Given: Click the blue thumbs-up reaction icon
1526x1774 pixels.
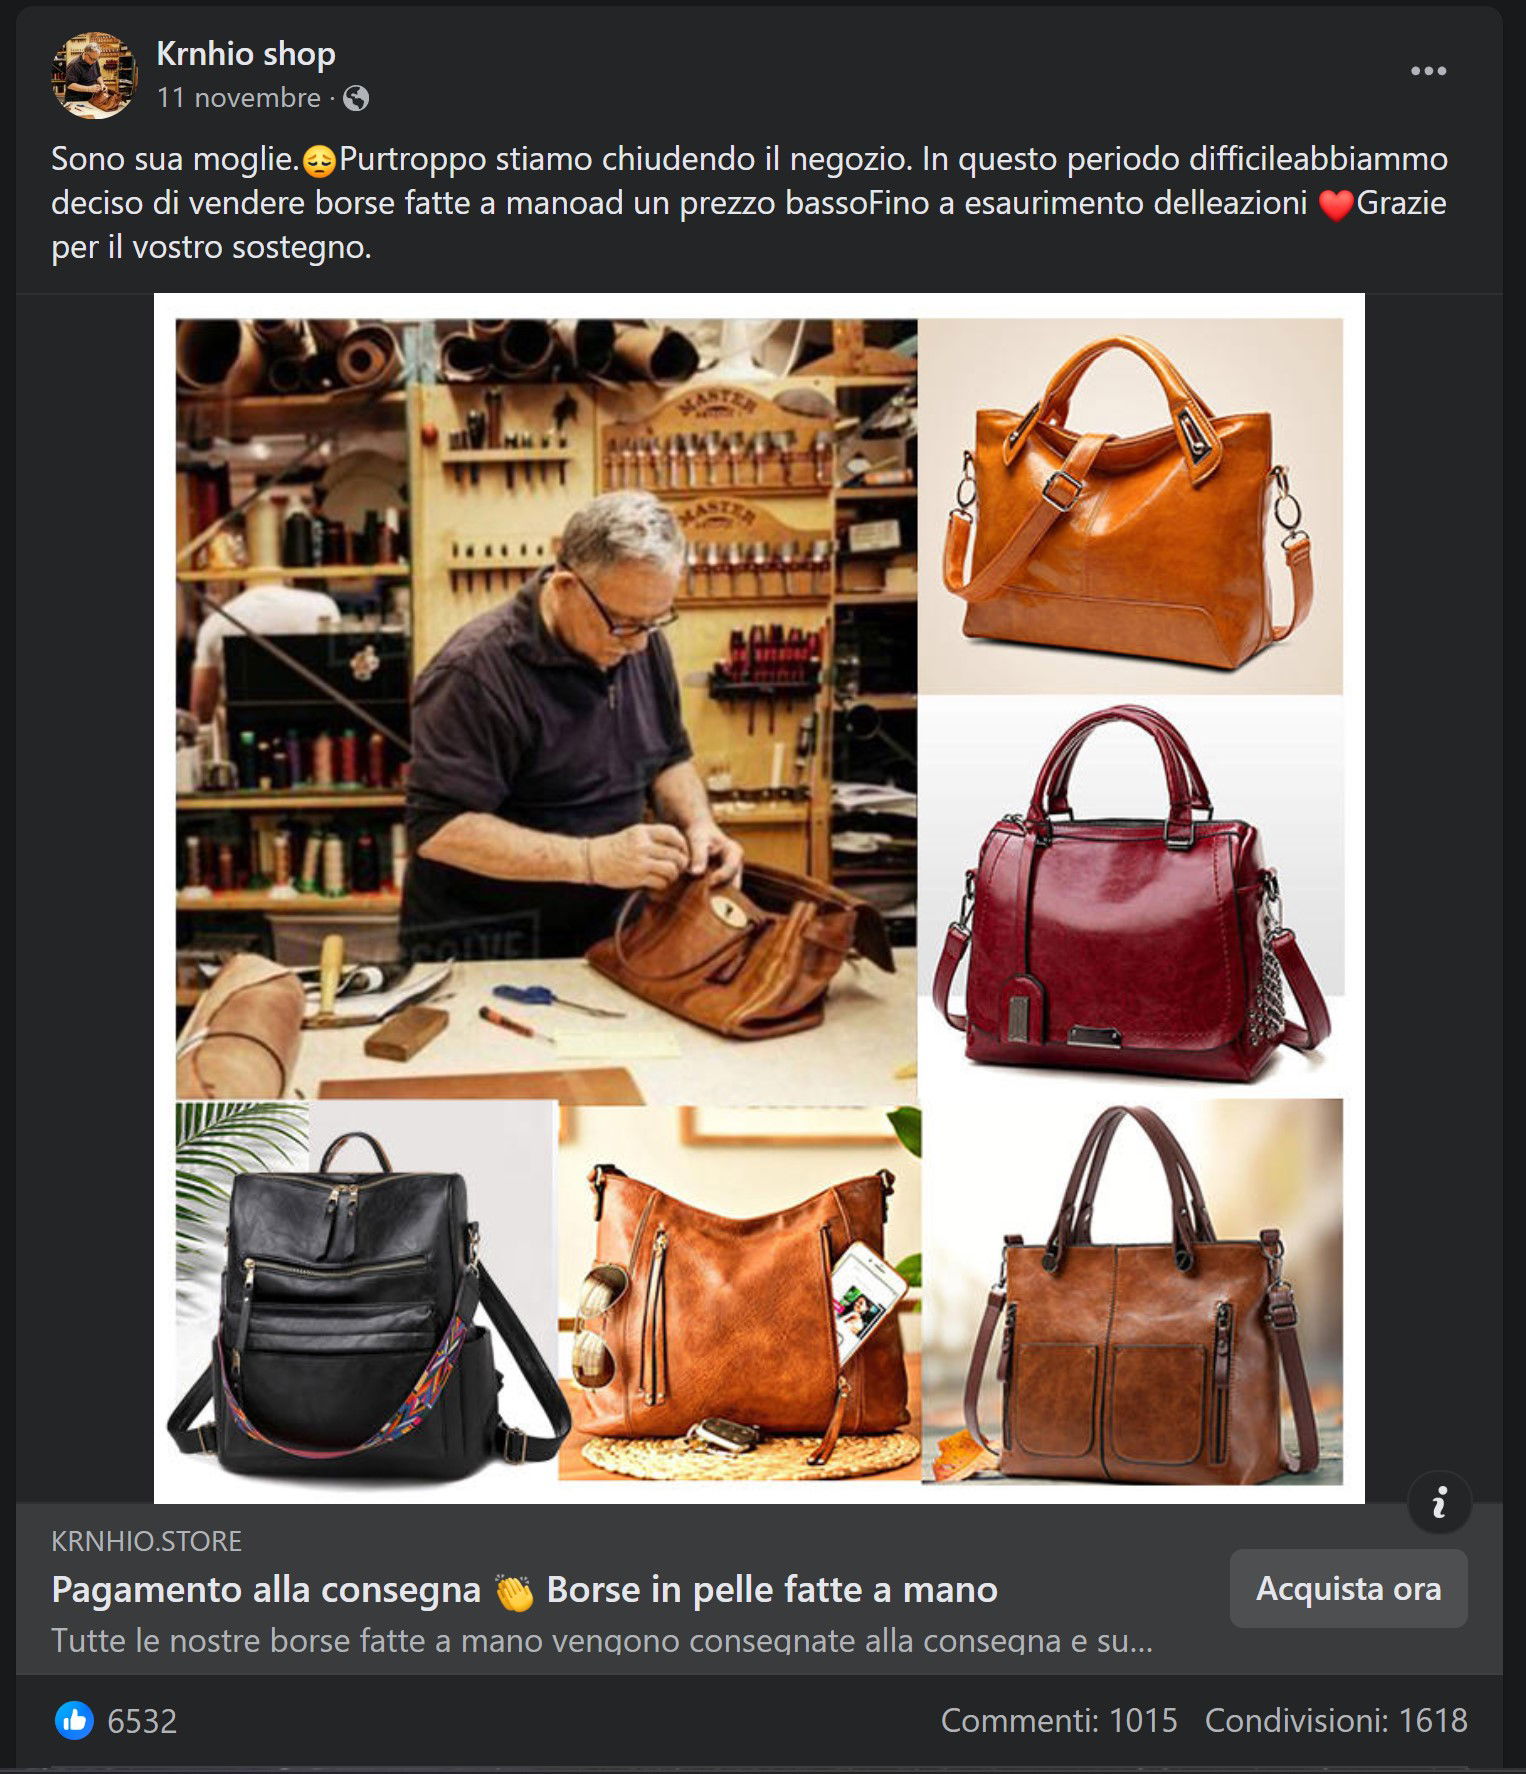Looking at the screenshot, I should [74, 1721].
